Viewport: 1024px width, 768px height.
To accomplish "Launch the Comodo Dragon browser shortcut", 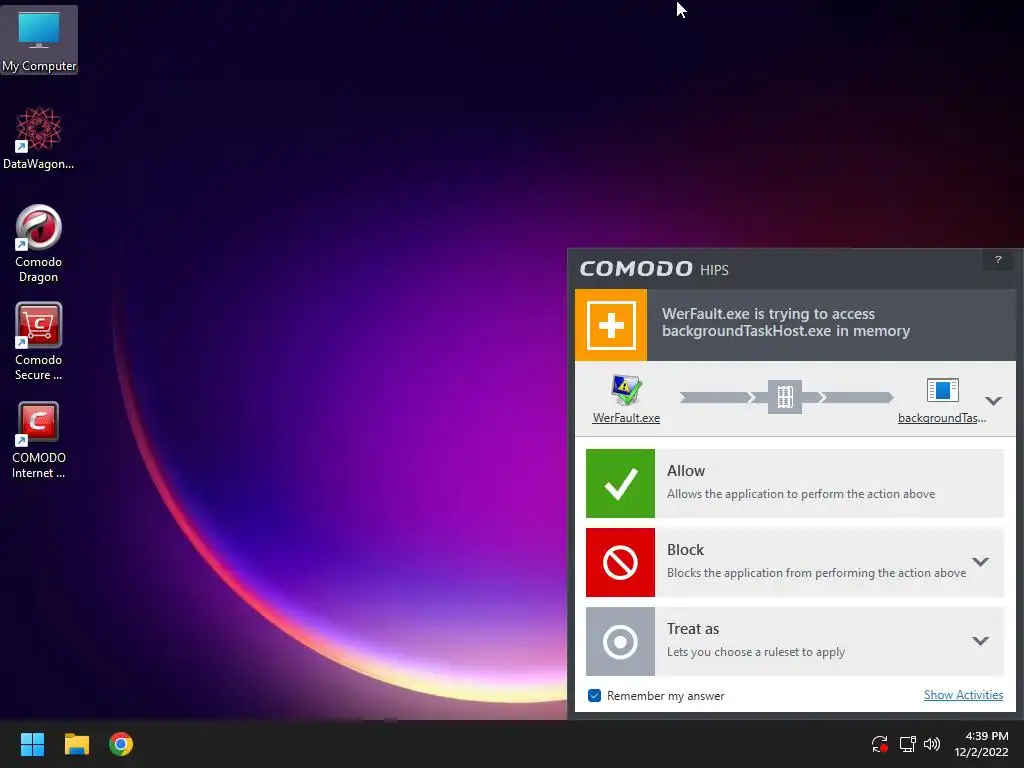I will click(39, 244).
